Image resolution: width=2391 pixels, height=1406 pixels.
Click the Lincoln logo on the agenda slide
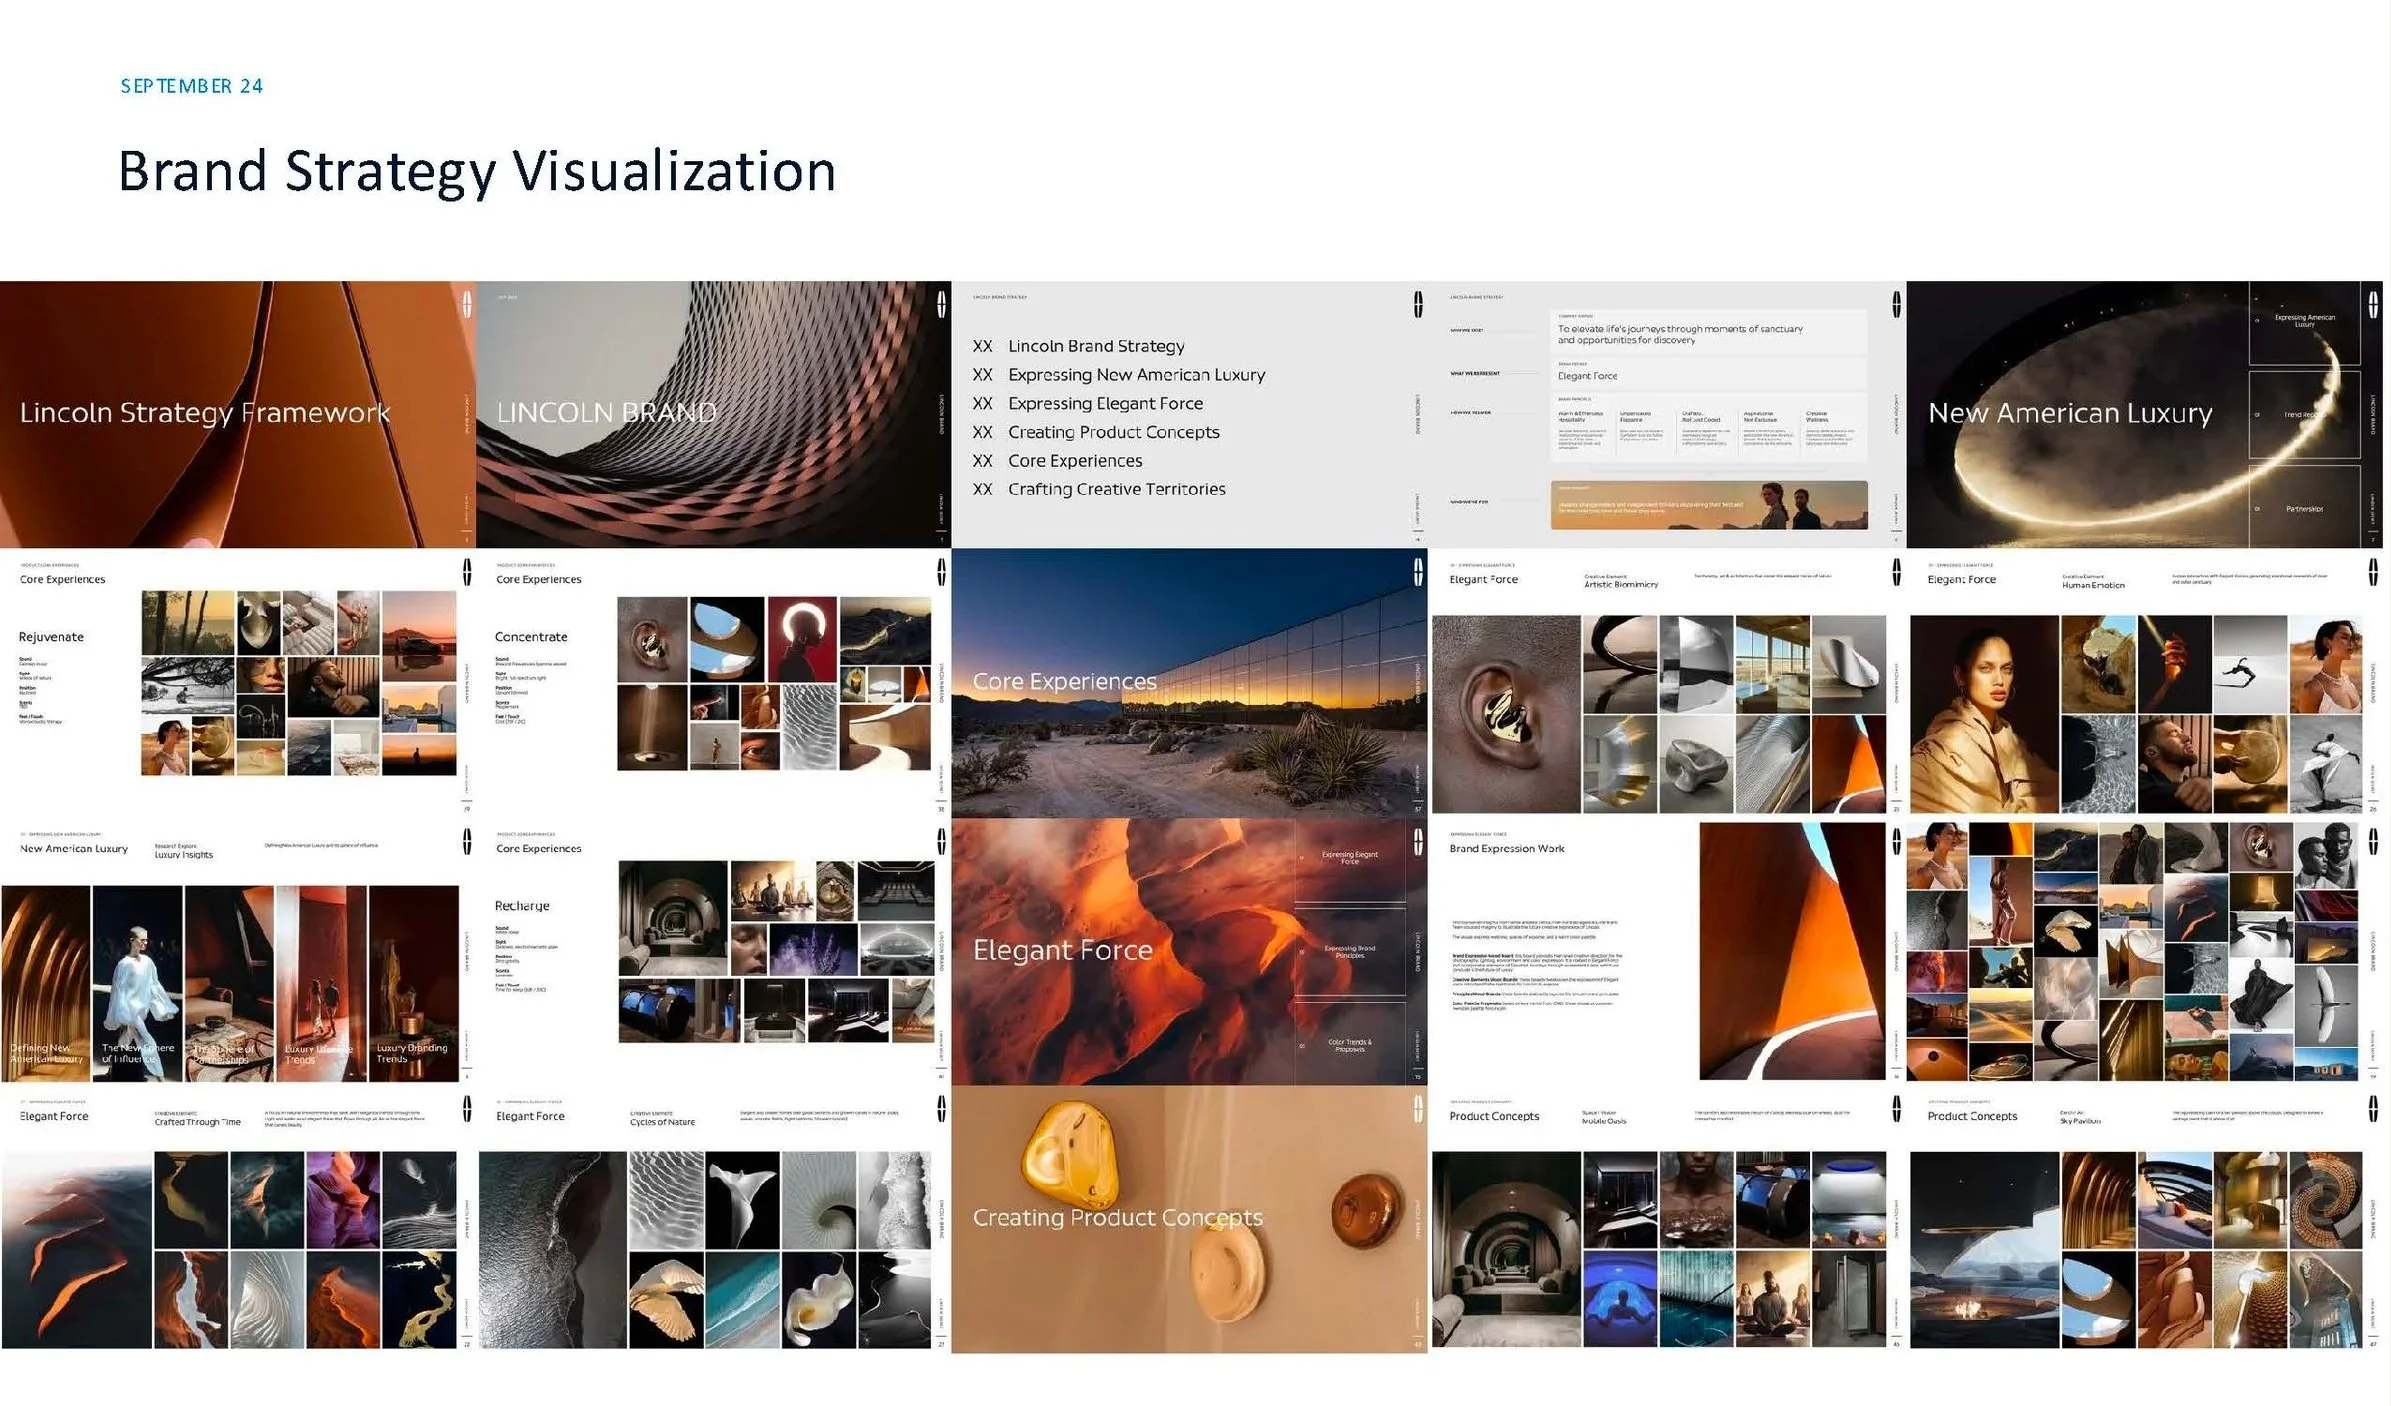(x=1418, y=304)
